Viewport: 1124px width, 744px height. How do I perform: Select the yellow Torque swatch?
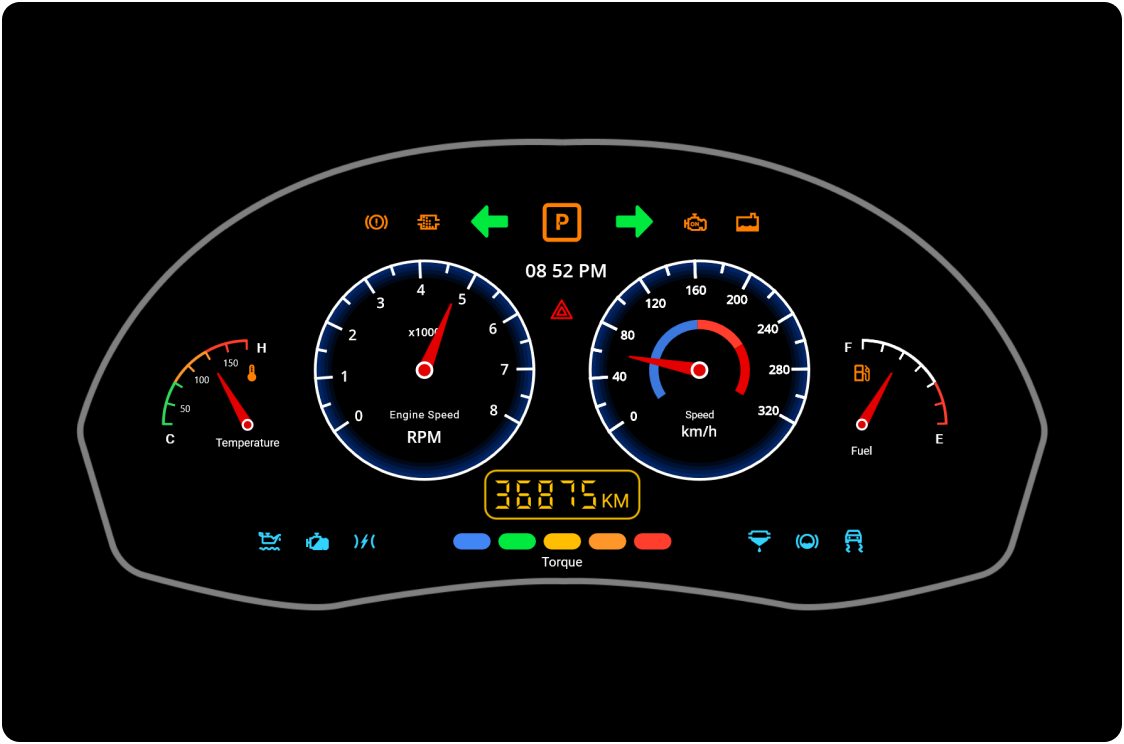click(x=562, y=541)
